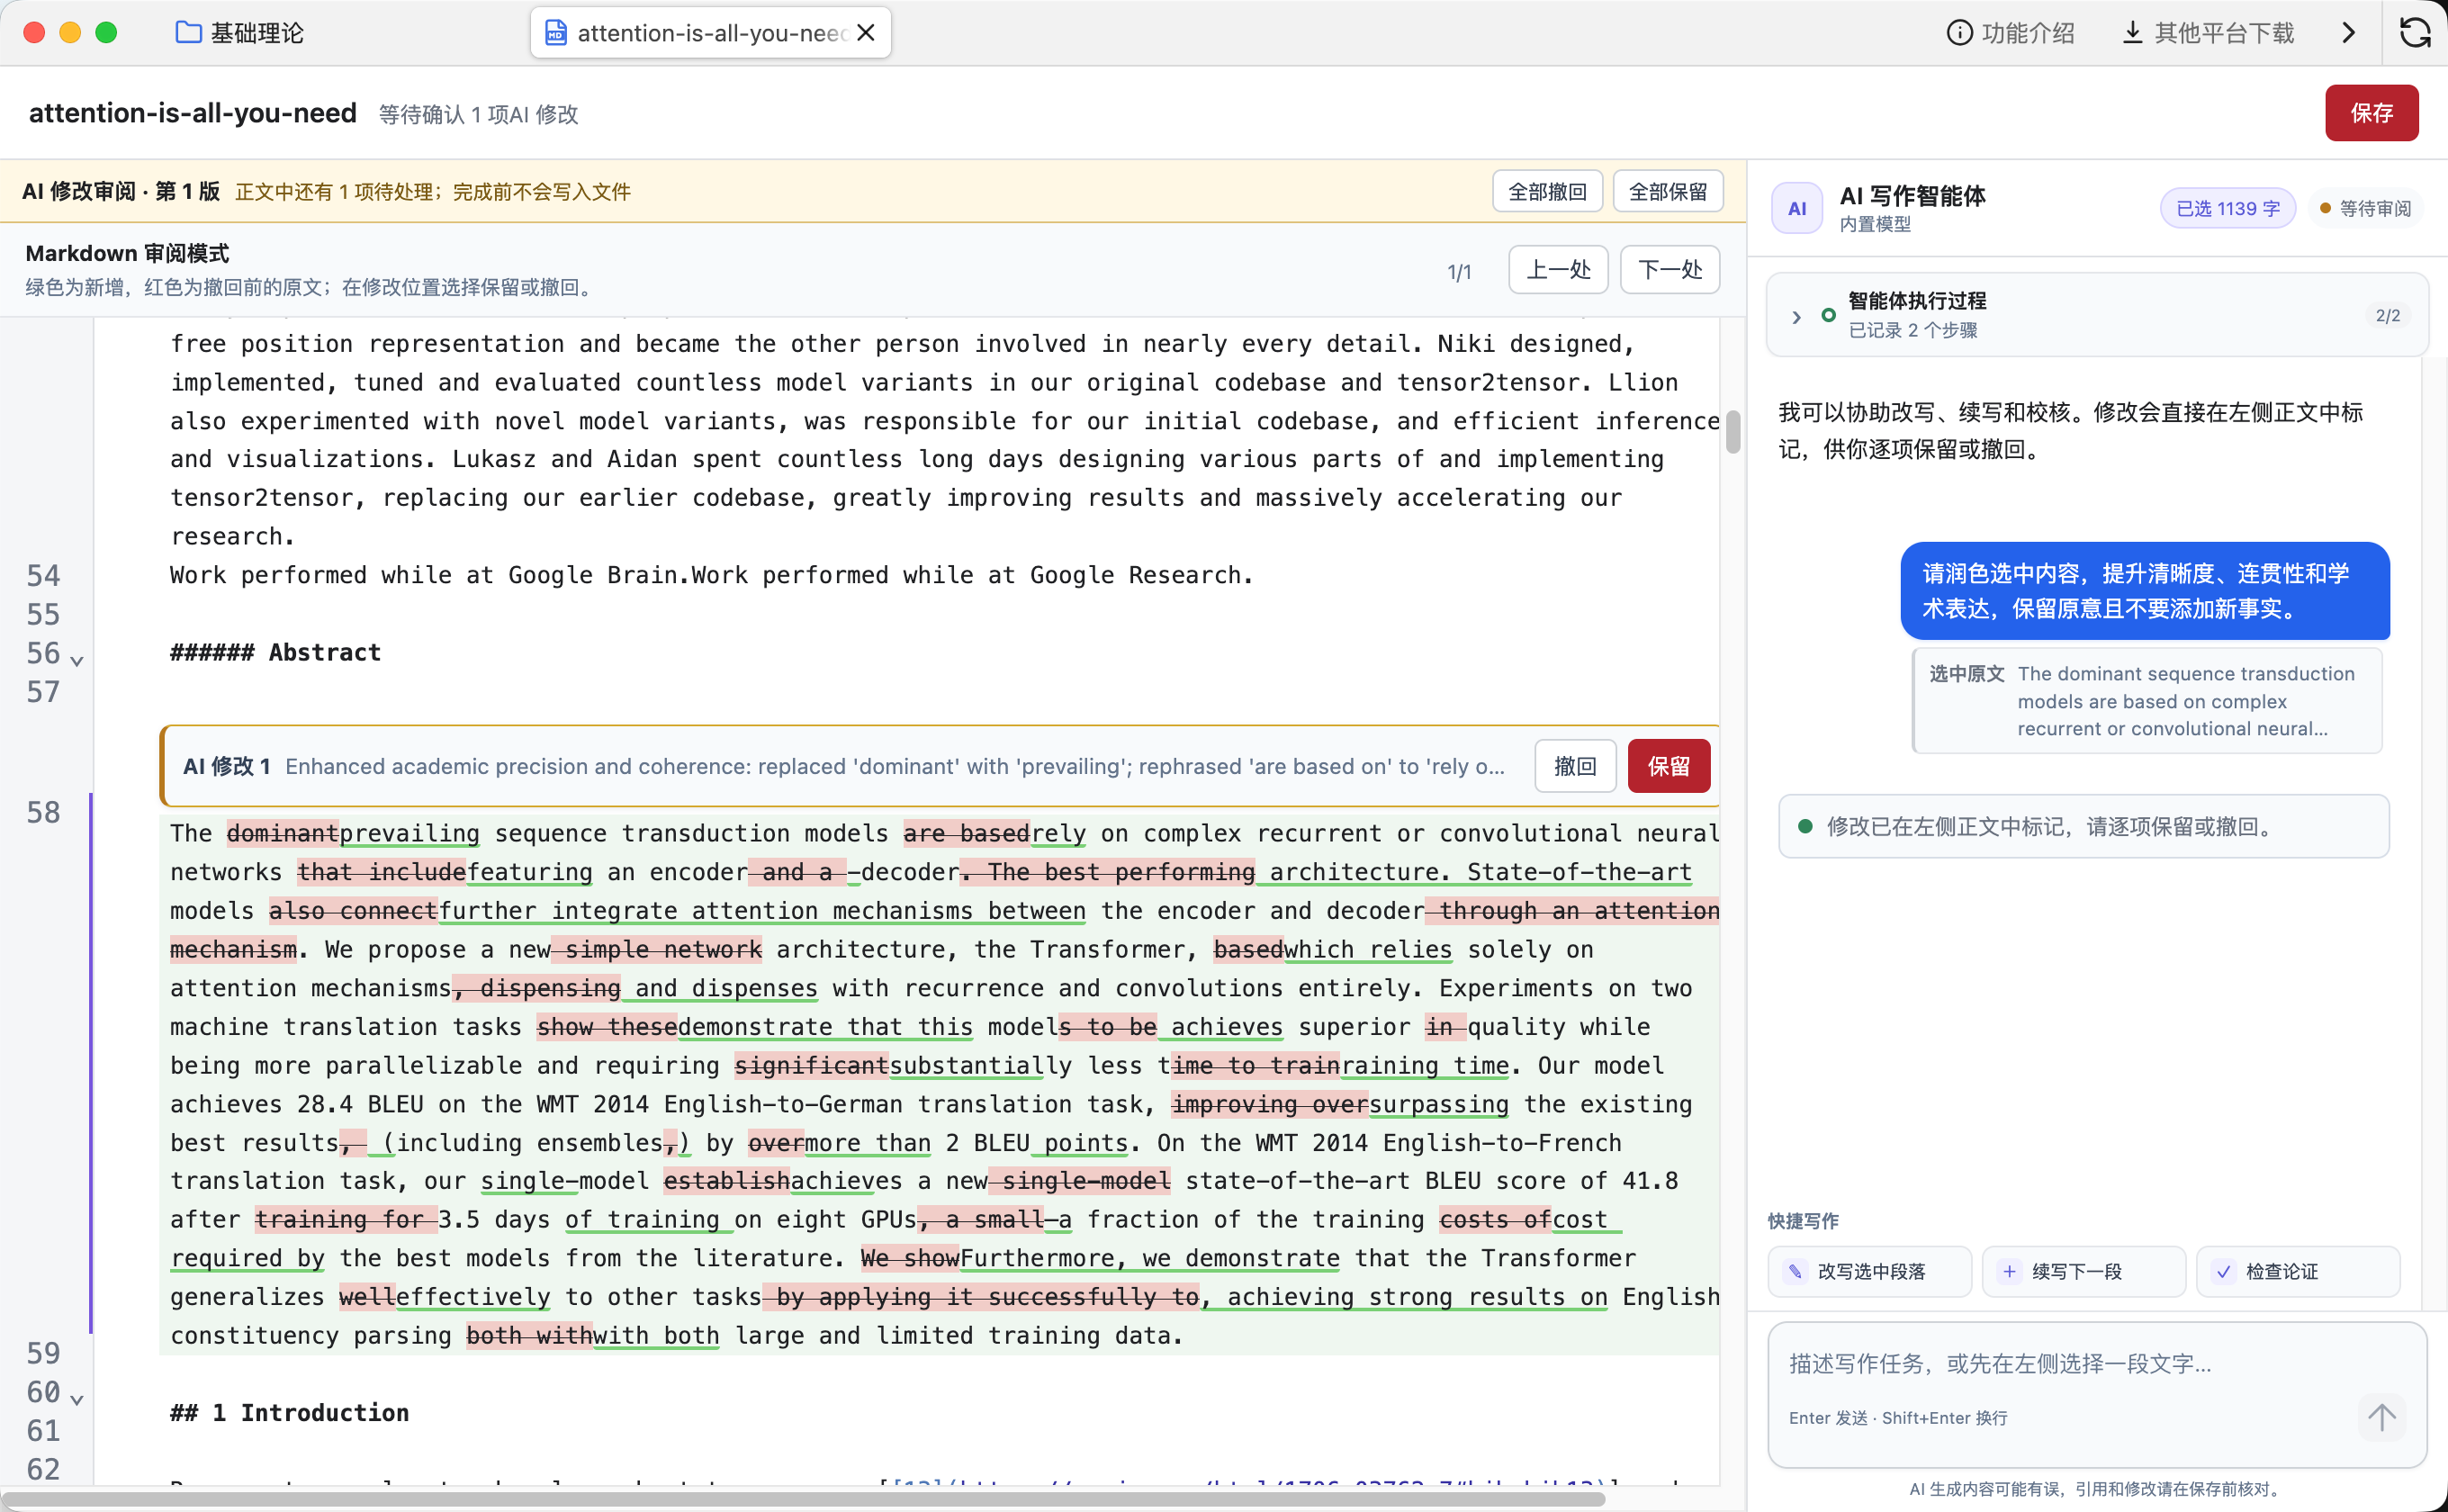Go to previous change with 上一处
This screenshot has height=1512, width=2448.
pos(1558,269)
